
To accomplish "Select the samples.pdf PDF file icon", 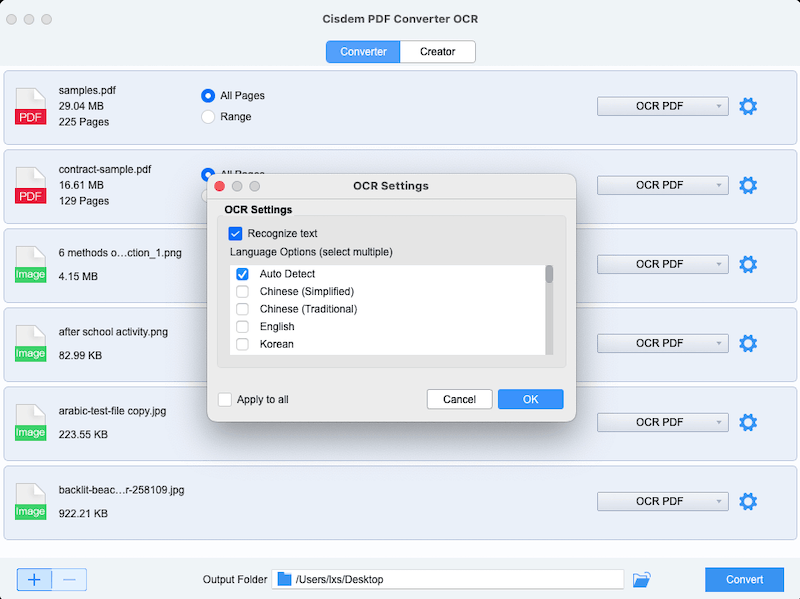I will tap(31, 106).
